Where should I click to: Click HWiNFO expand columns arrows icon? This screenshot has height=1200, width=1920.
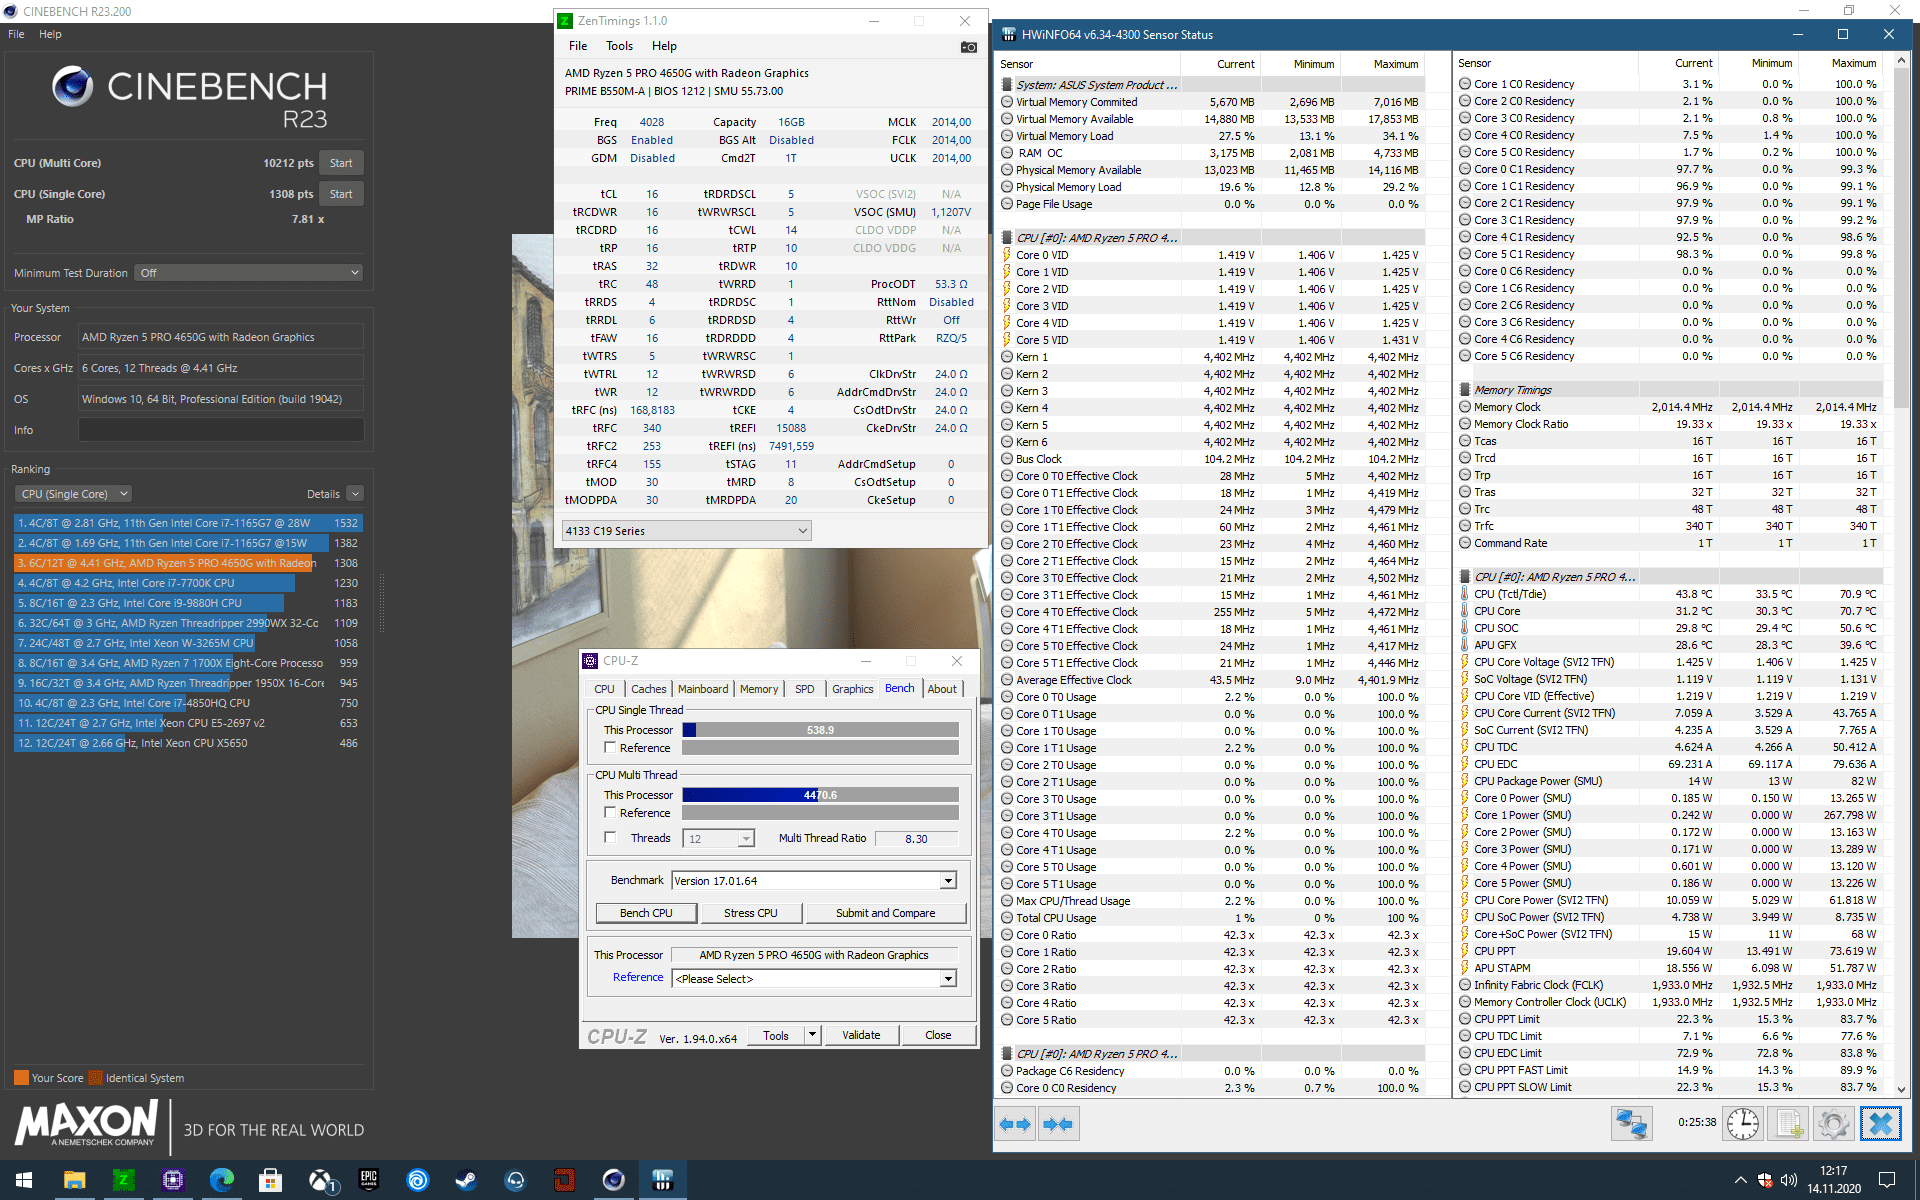(x=1016, y=1124)
